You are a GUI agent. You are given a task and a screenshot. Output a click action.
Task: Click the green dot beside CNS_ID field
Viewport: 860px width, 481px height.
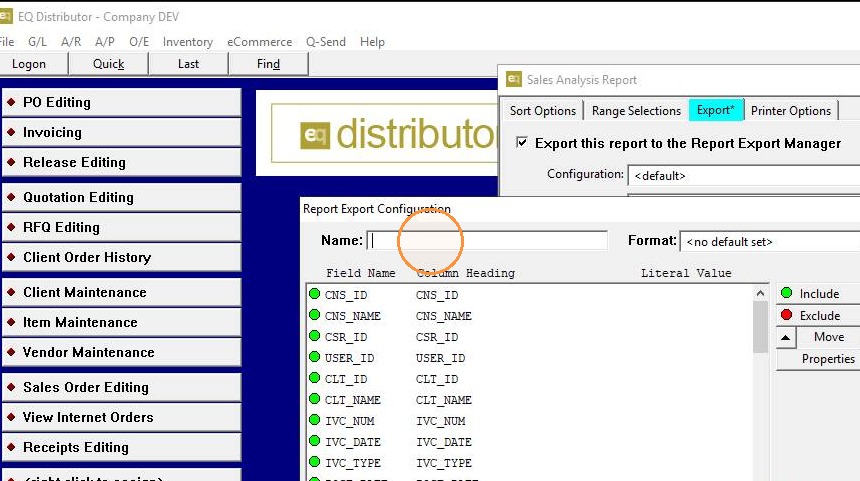314,294
